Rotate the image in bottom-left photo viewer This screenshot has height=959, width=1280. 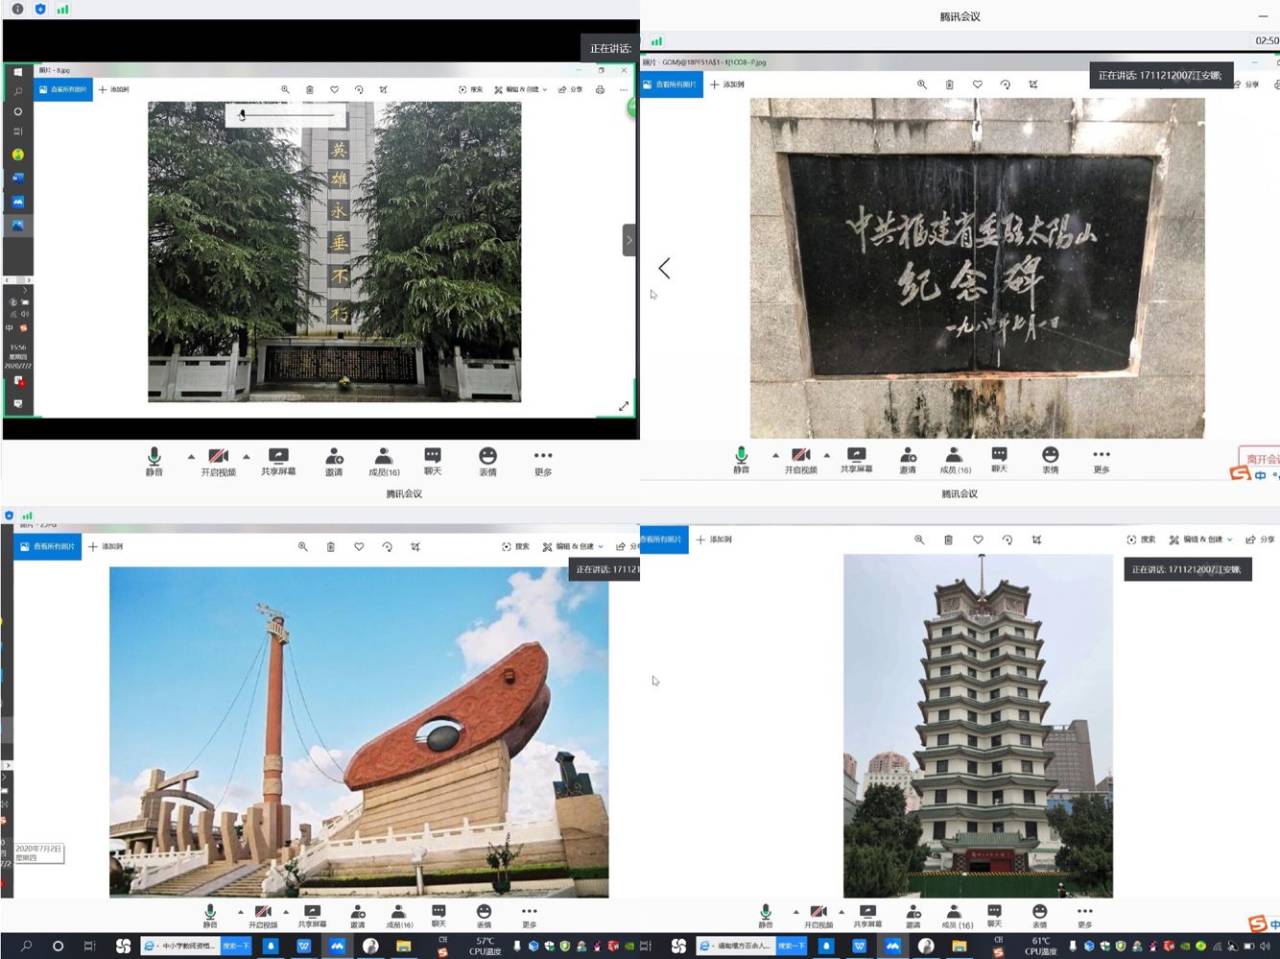tap(387, 547)
